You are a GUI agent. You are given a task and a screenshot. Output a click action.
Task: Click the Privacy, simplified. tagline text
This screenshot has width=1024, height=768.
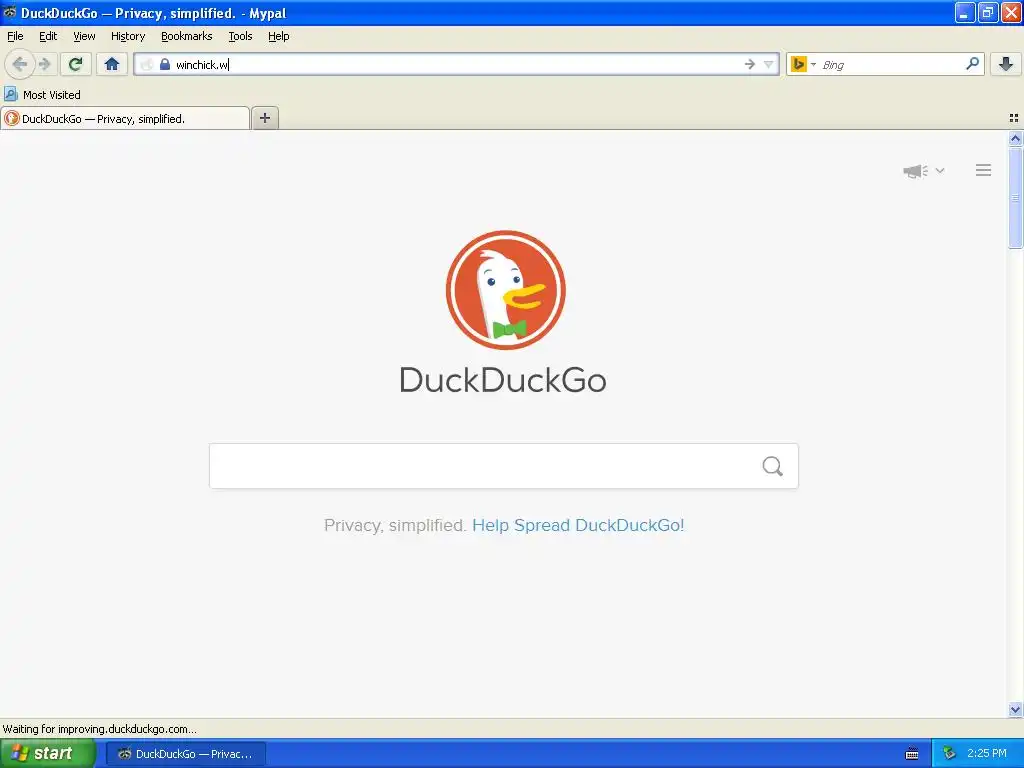[394, 525]
